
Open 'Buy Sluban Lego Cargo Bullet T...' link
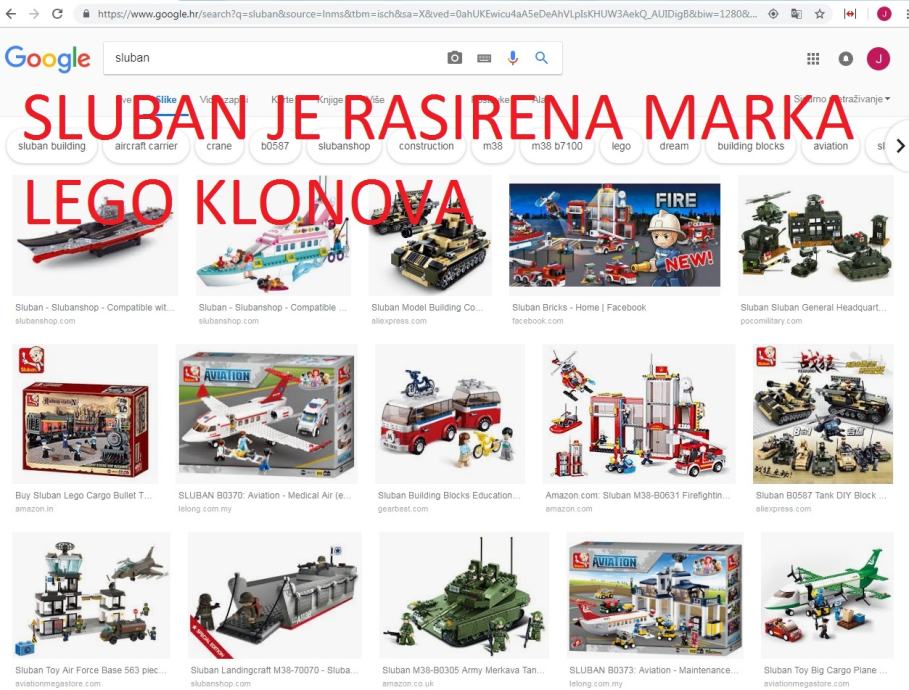(83, 496)
